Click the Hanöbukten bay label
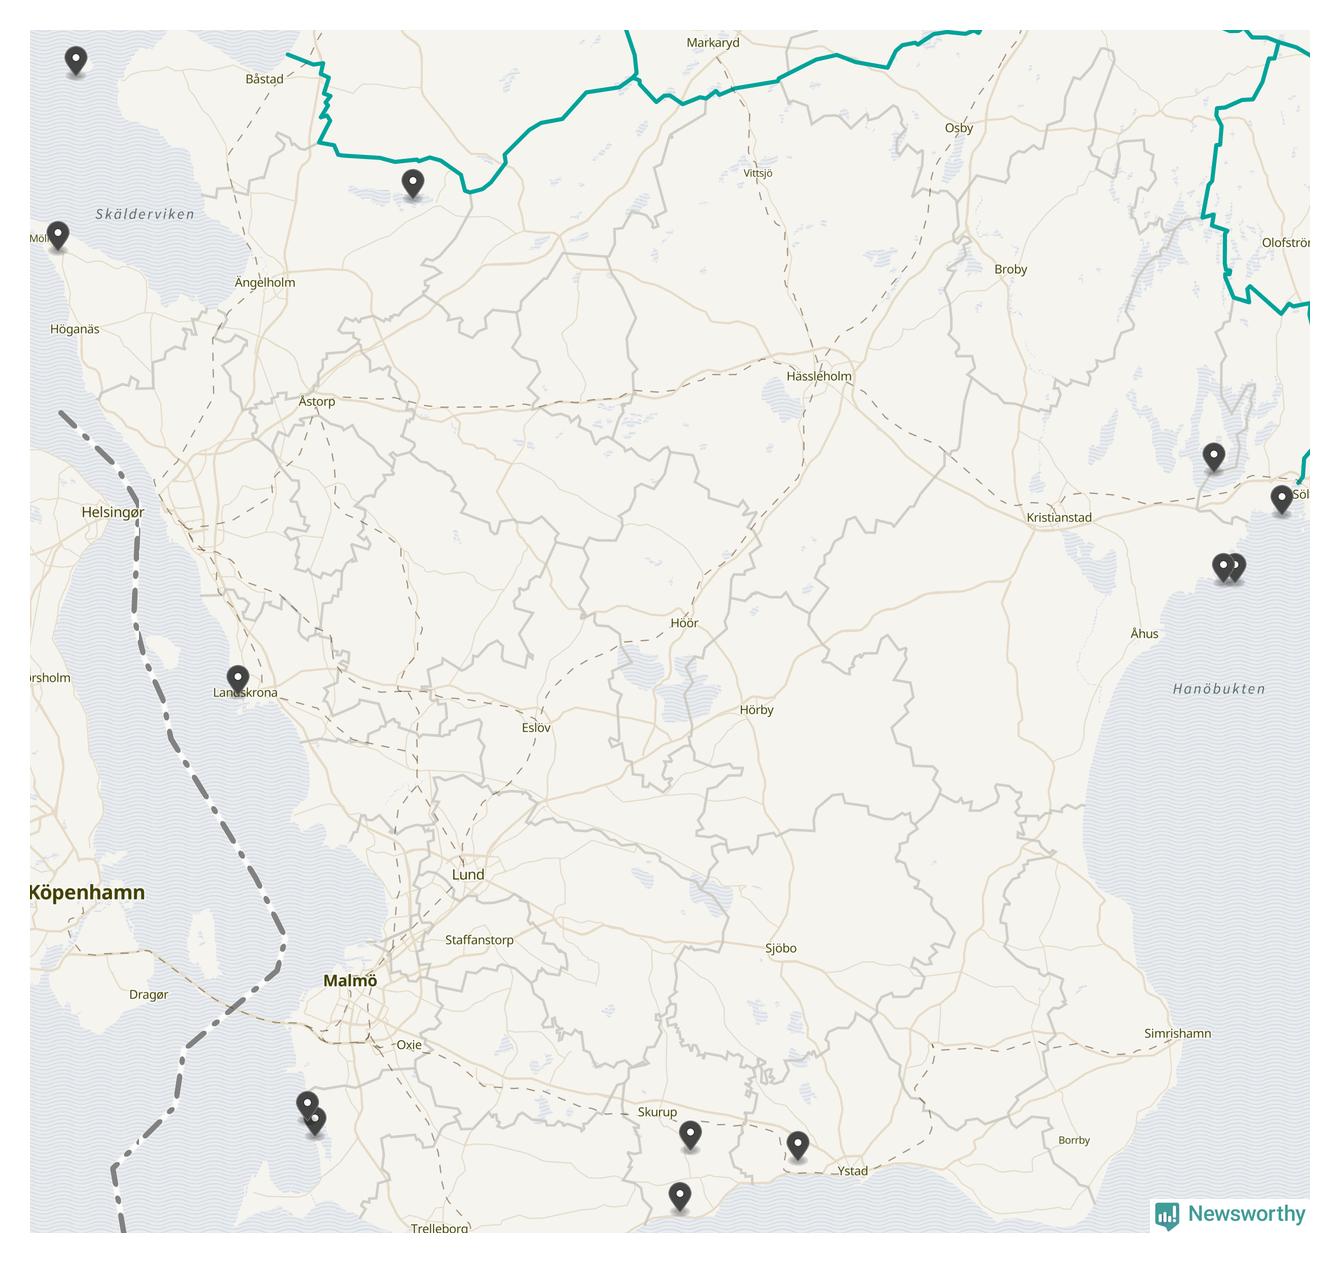Screen dimensions: 1340x1263 click(1219, 688)
